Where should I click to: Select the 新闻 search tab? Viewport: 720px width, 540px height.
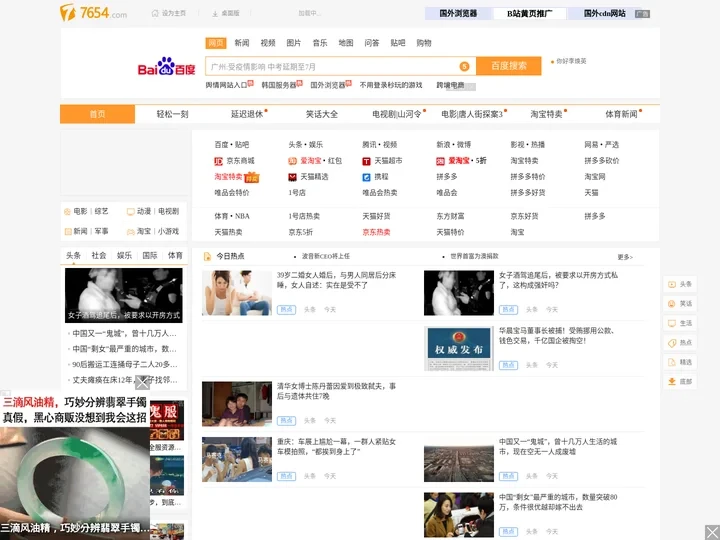[242, 43]
